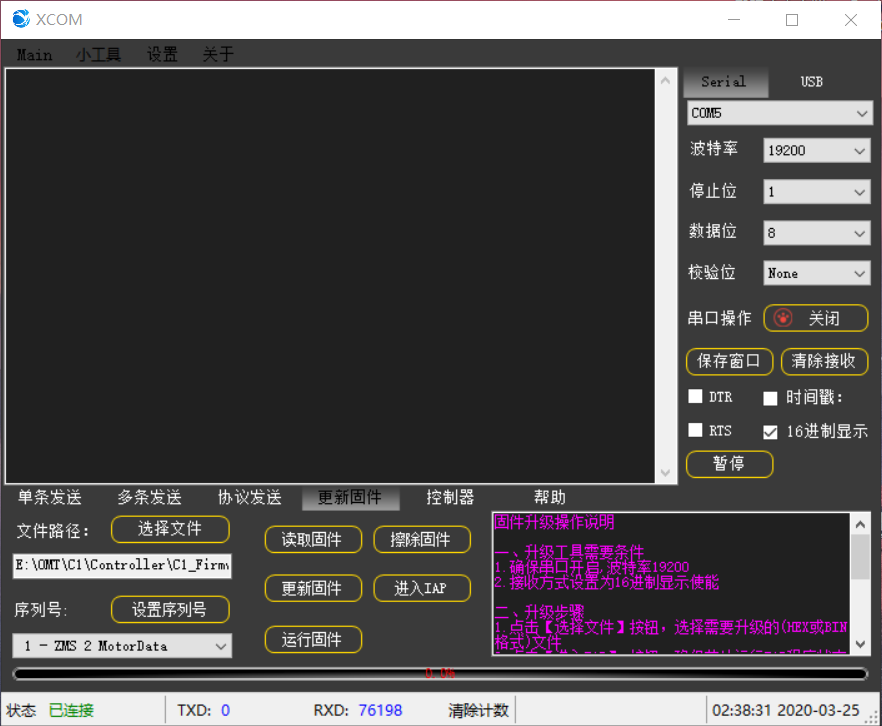Click the 串口操作 label

pyautogui.click(x=719, y=318)
